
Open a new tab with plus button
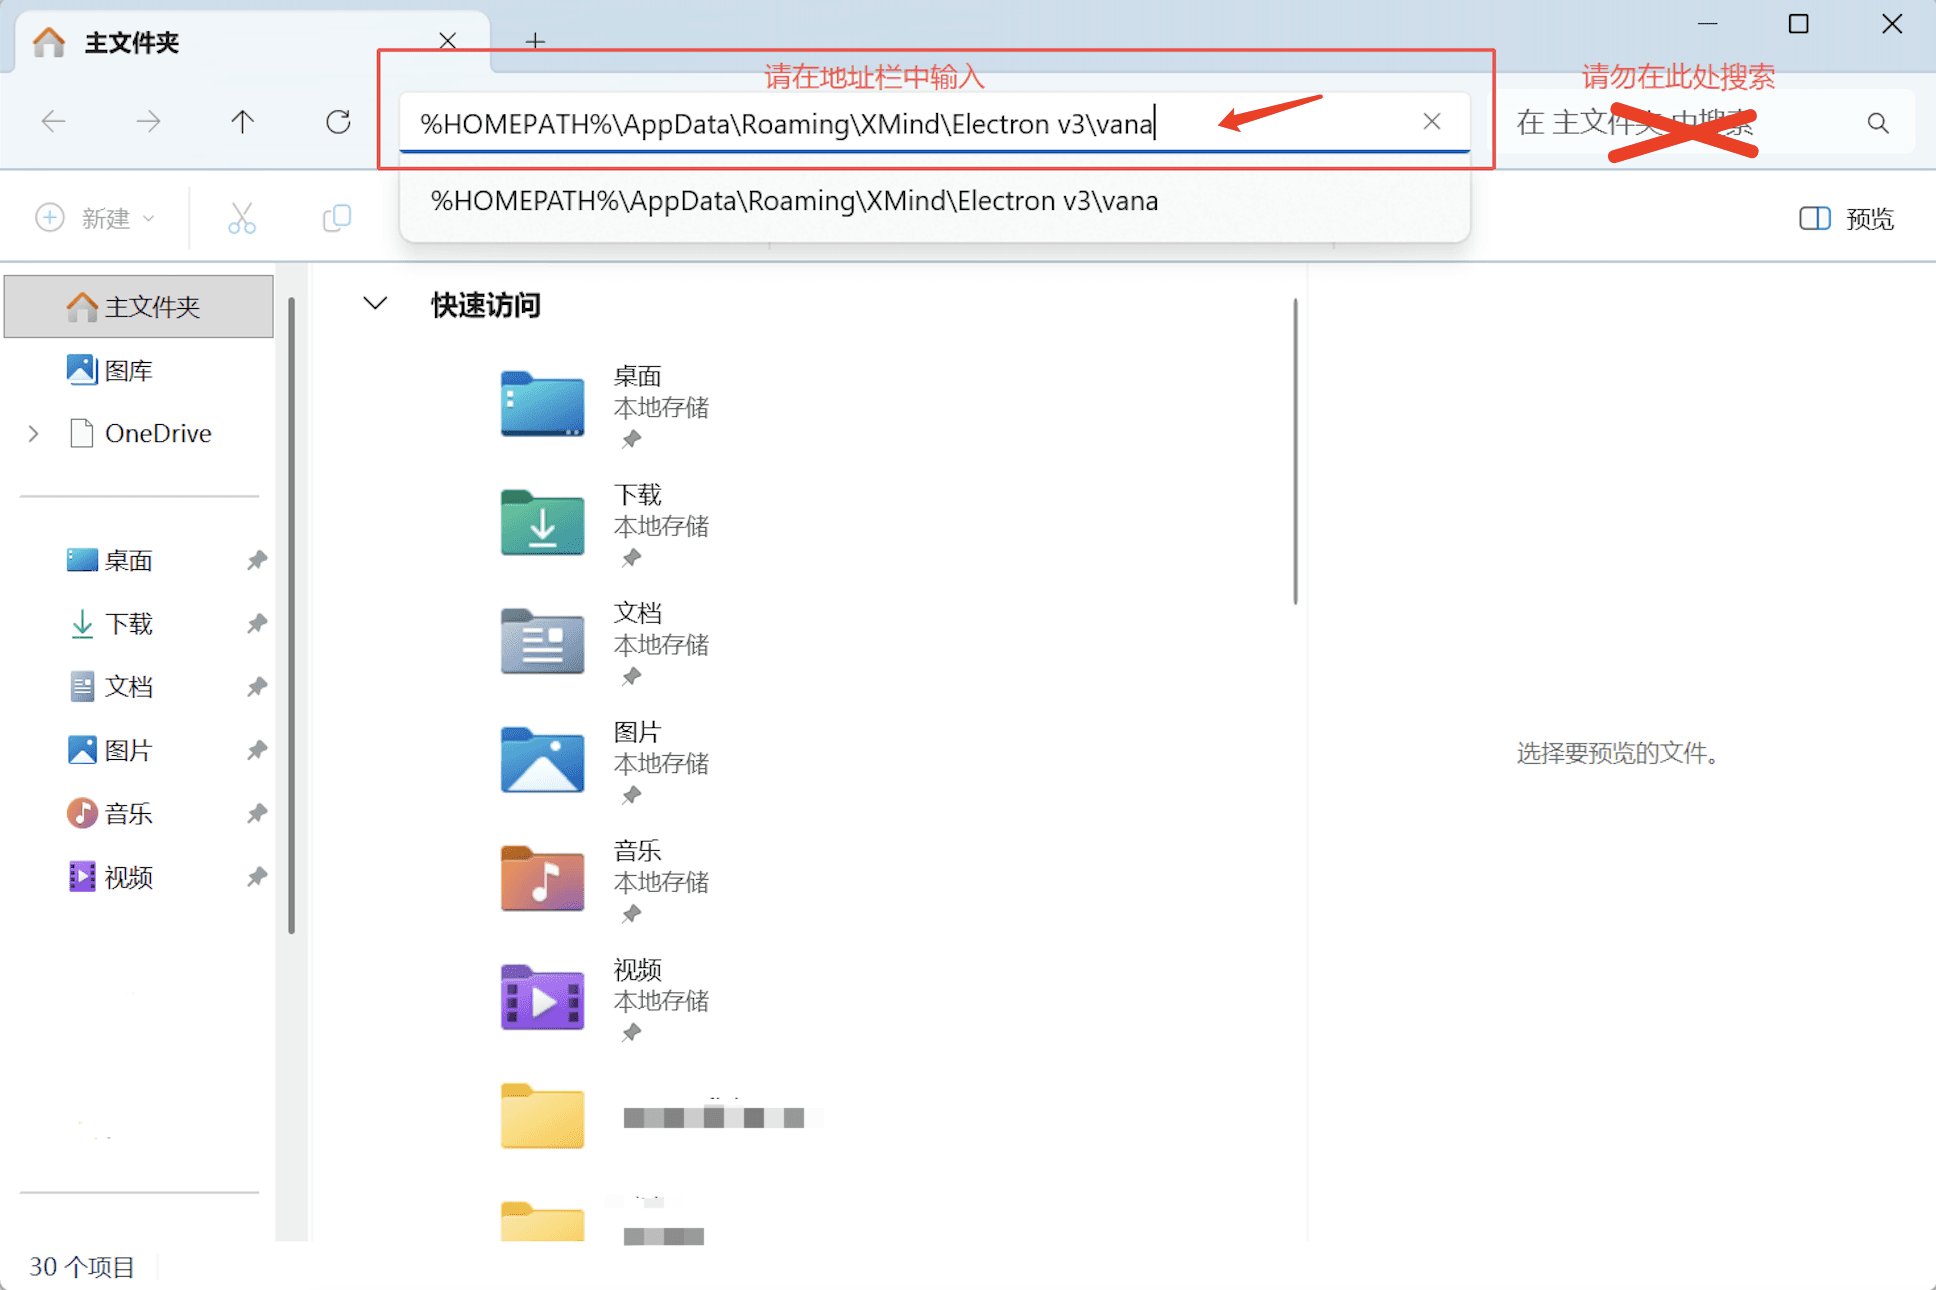535,41
